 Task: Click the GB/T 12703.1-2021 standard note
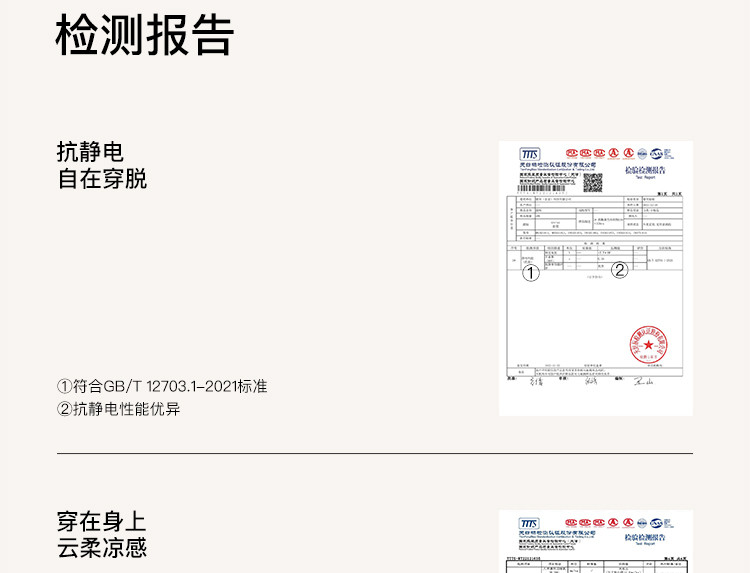tap(162, 386)
